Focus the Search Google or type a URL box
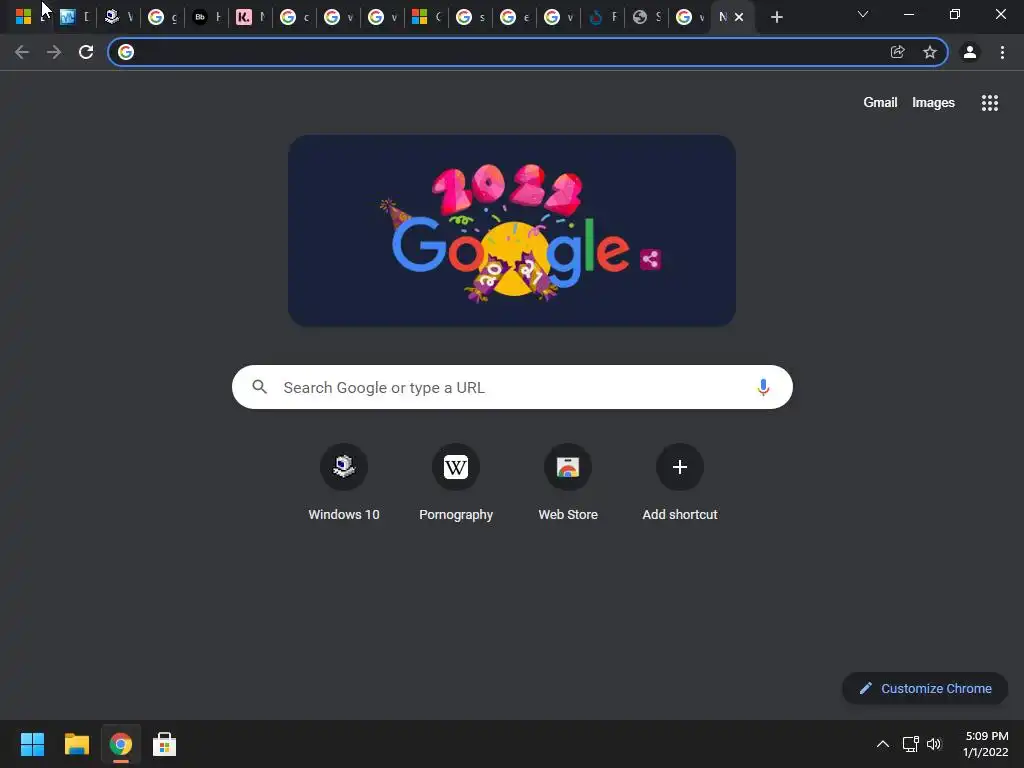Screen dimensions: 1024x768 pos(512,387)
